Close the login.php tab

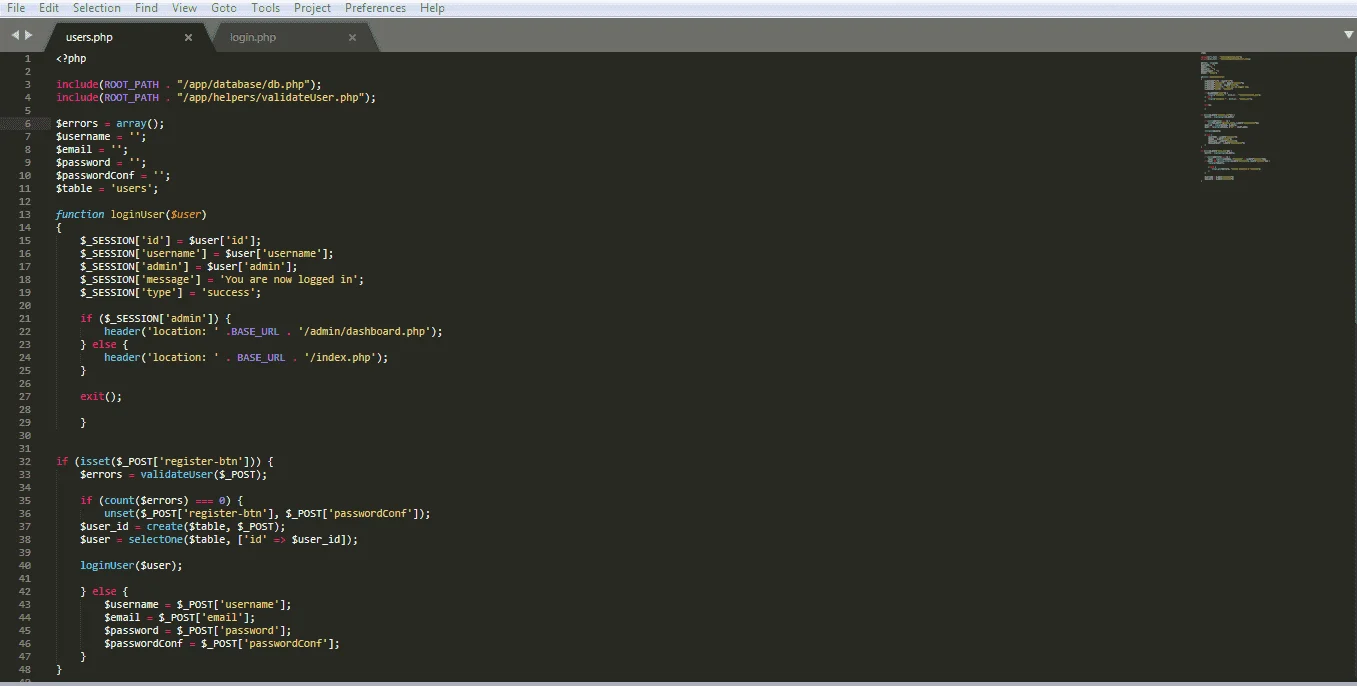click(352, 38)
